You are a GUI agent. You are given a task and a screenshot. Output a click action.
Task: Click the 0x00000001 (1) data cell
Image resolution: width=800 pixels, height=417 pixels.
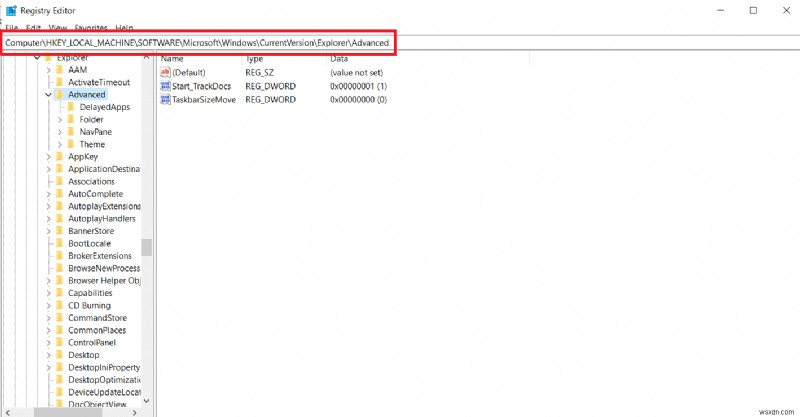[x=359, y=86]
